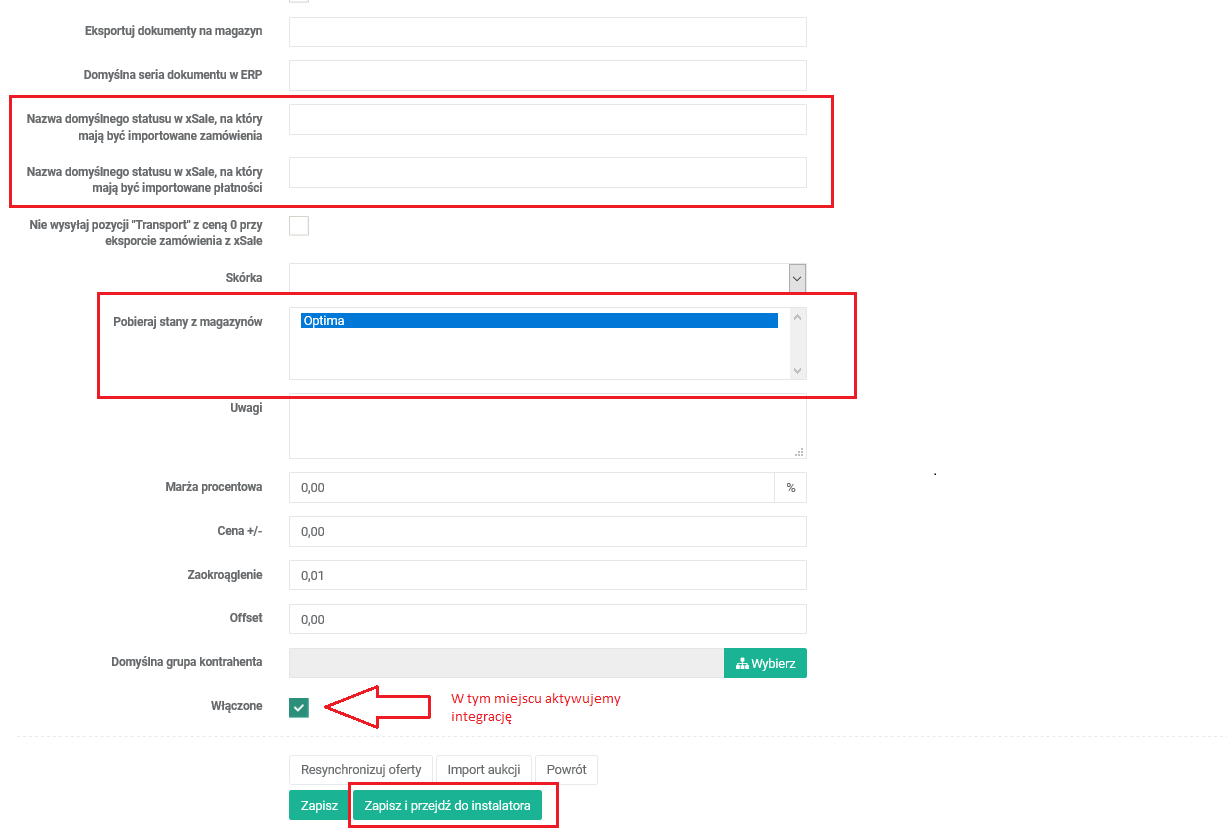Uncheck the Włączone checkbox

[x=299, y=707]
